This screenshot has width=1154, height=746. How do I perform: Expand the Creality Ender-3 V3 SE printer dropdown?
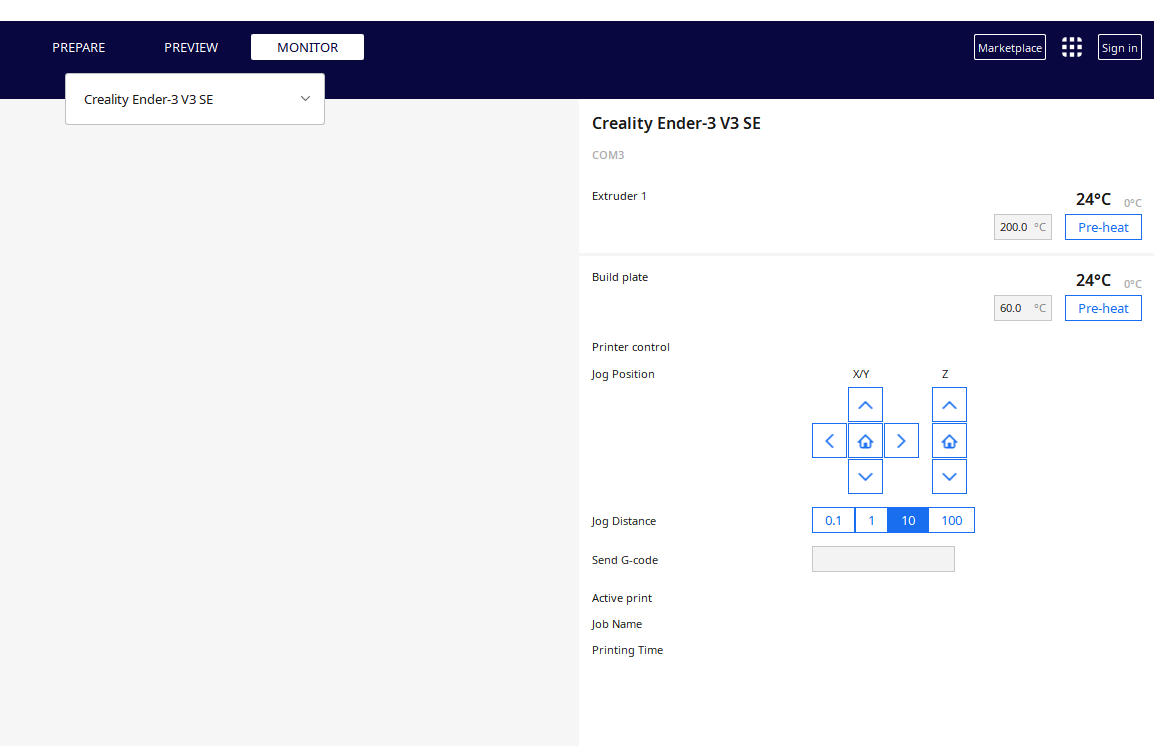point(195,99)
